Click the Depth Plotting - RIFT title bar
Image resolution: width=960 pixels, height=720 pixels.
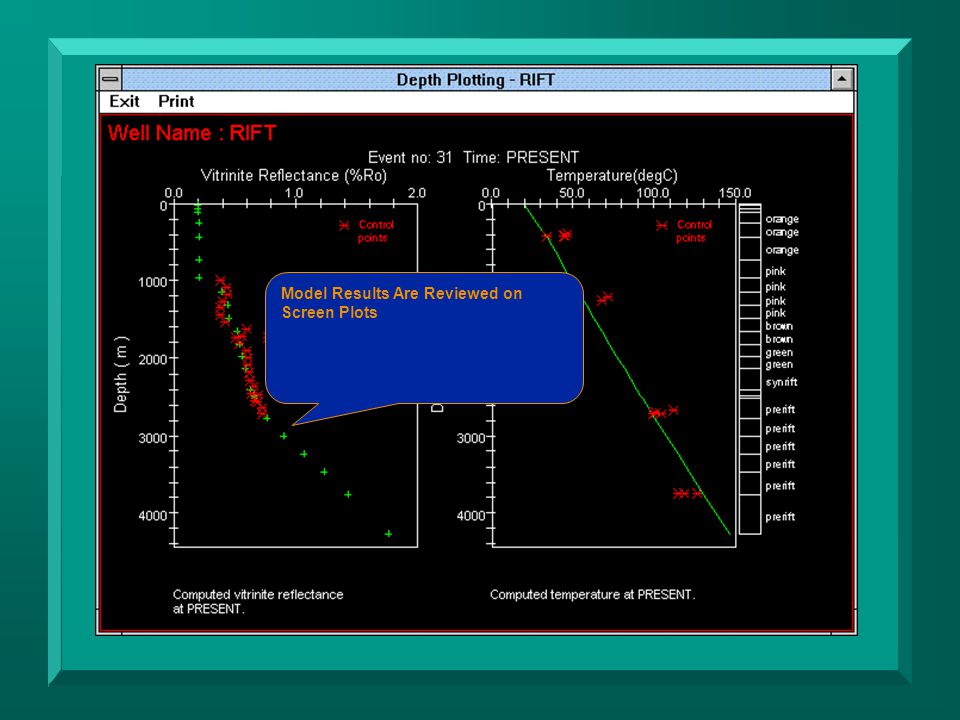[x=476, y=80]
